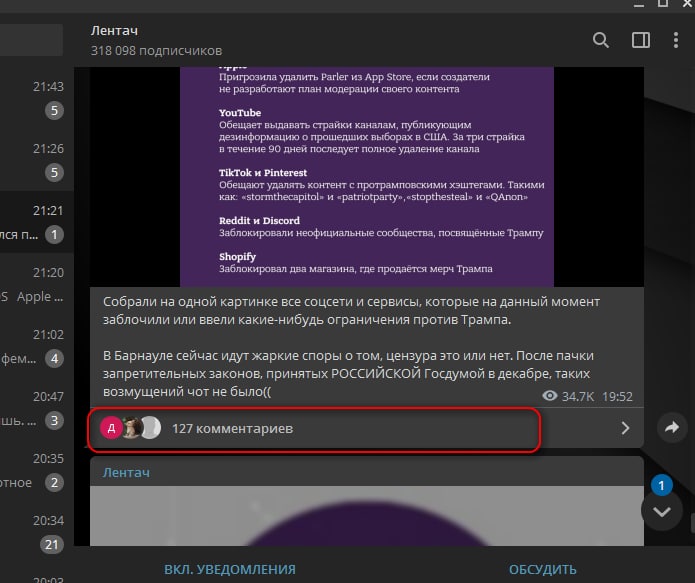The width and height of the screenshot is (695, 583).
Task: Click the 19:52 post timestamp
Action: click(617, 396)
